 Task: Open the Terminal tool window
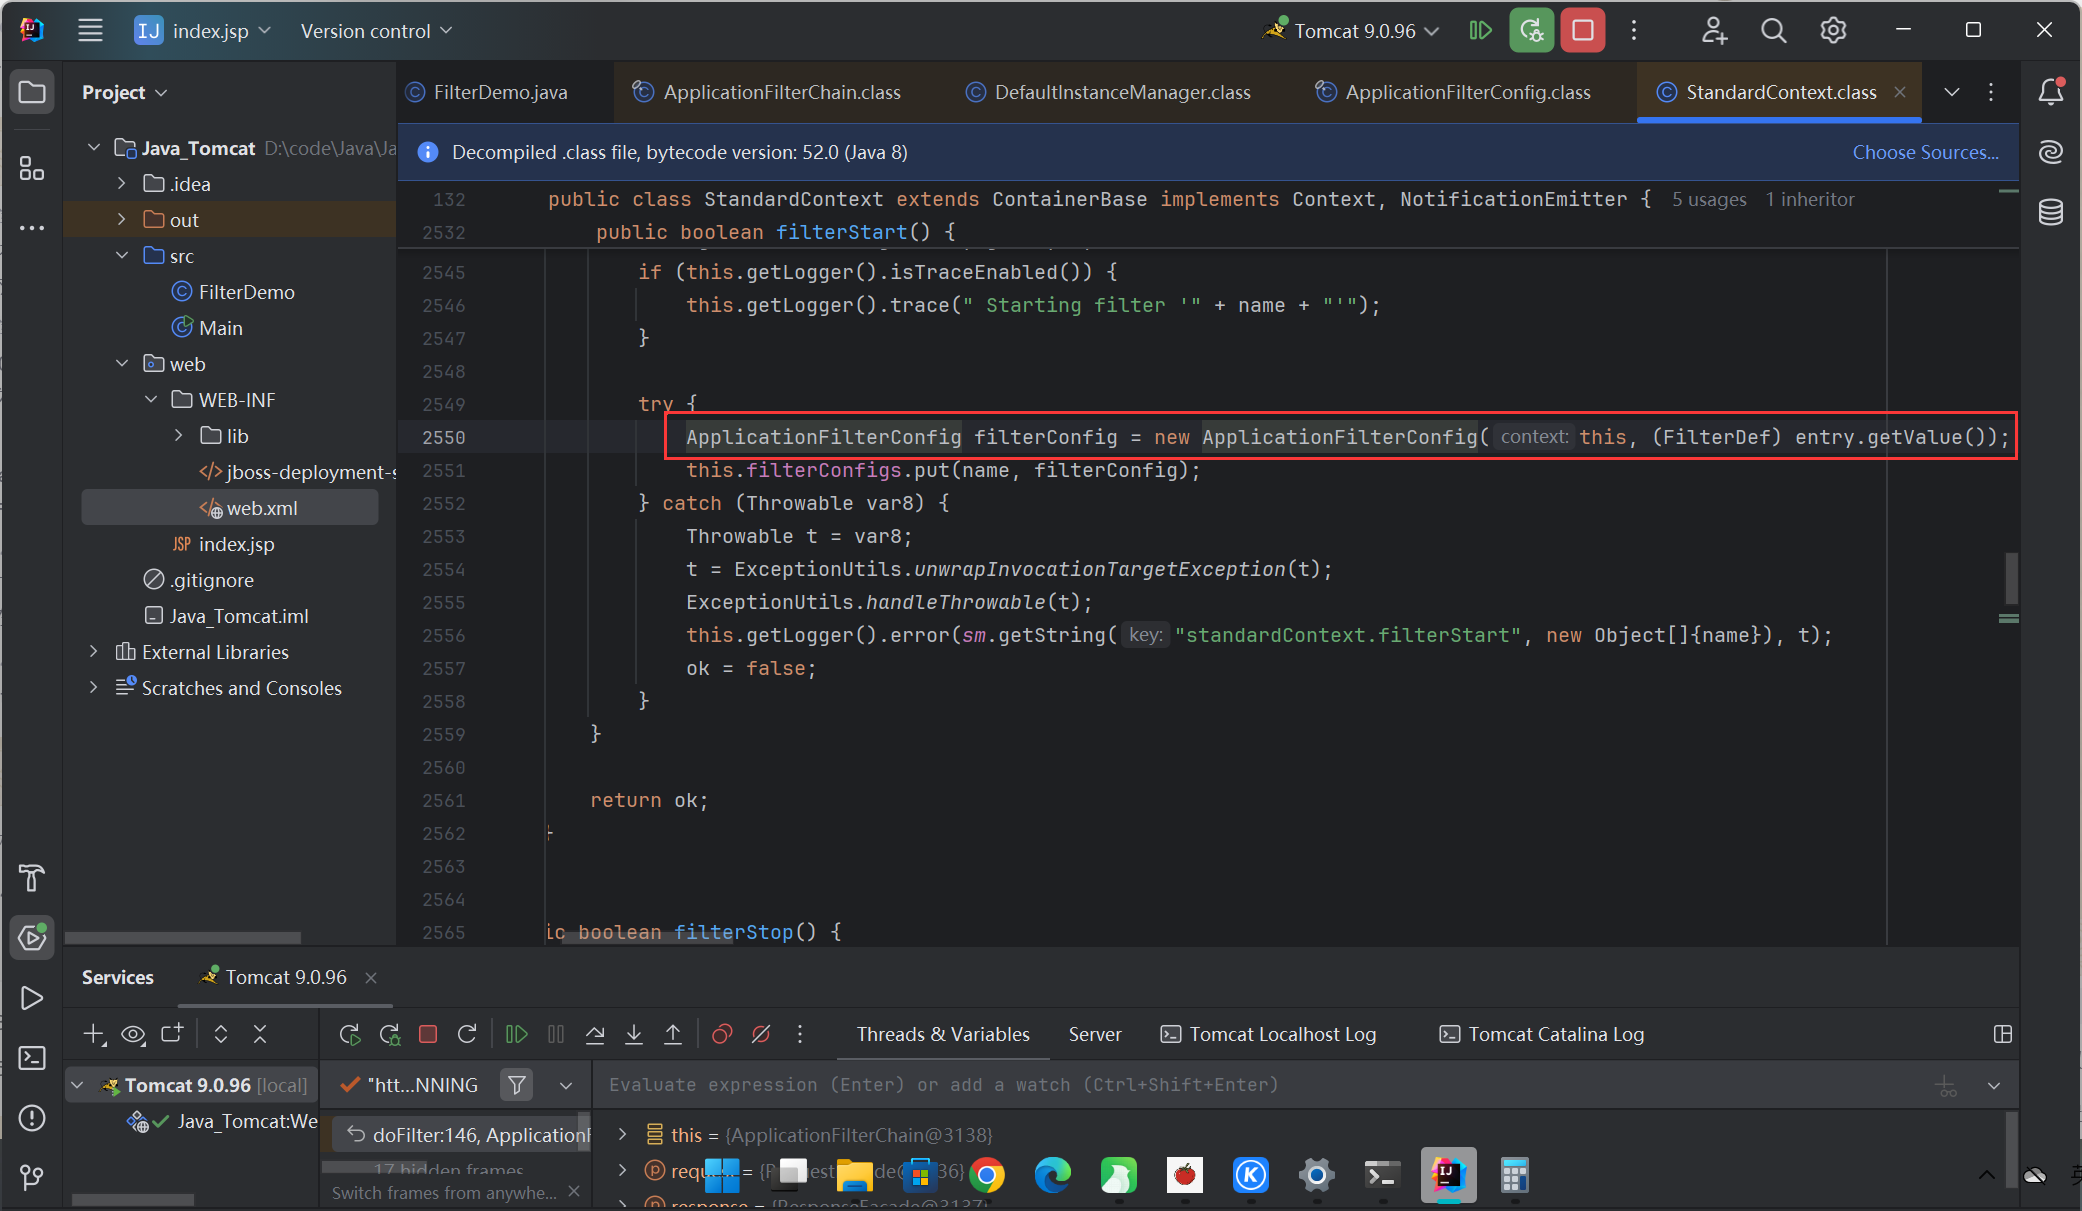(x=32, y=1058)
